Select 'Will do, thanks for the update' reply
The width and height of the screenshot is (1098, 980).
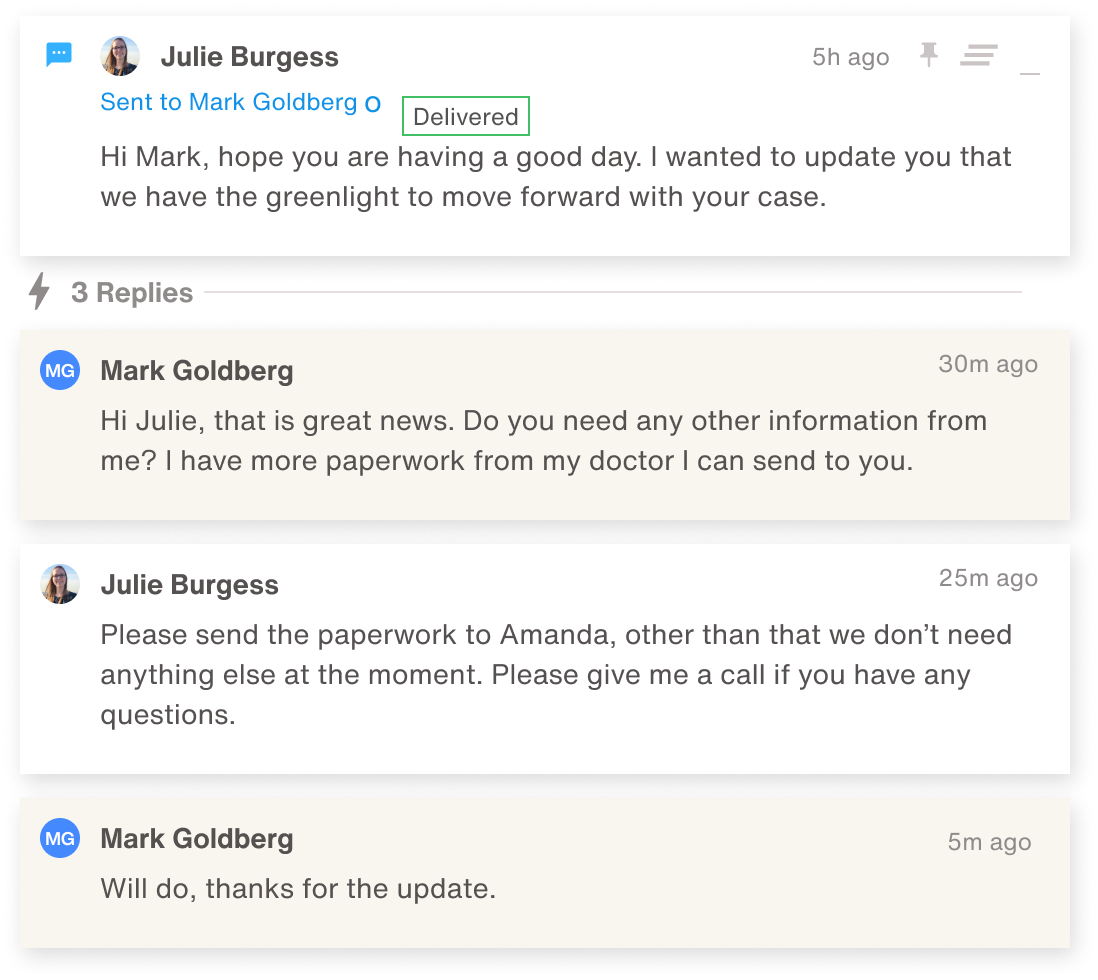(298, 889)
